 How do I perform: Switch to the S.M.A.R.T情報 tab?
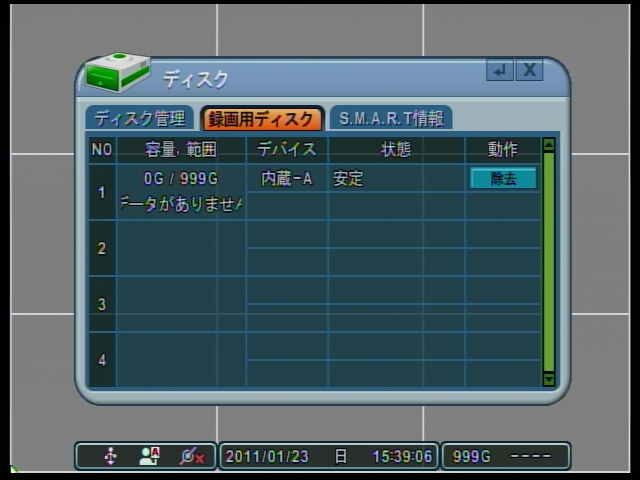click(391, 118)
